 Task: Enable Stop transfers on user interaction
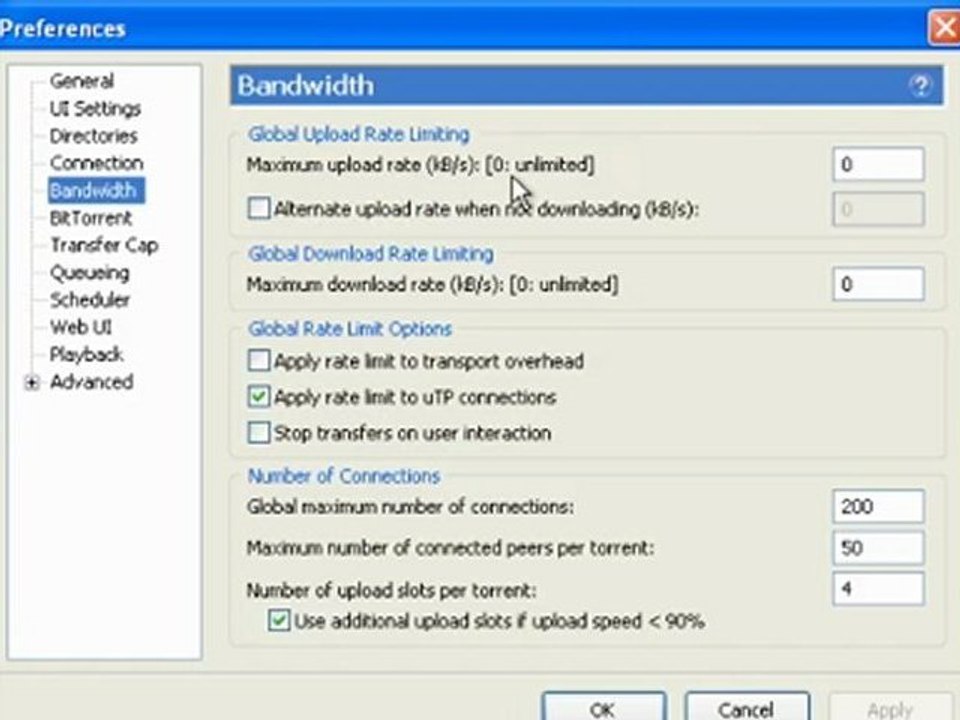pyautogui.click(x=258, y=432)
